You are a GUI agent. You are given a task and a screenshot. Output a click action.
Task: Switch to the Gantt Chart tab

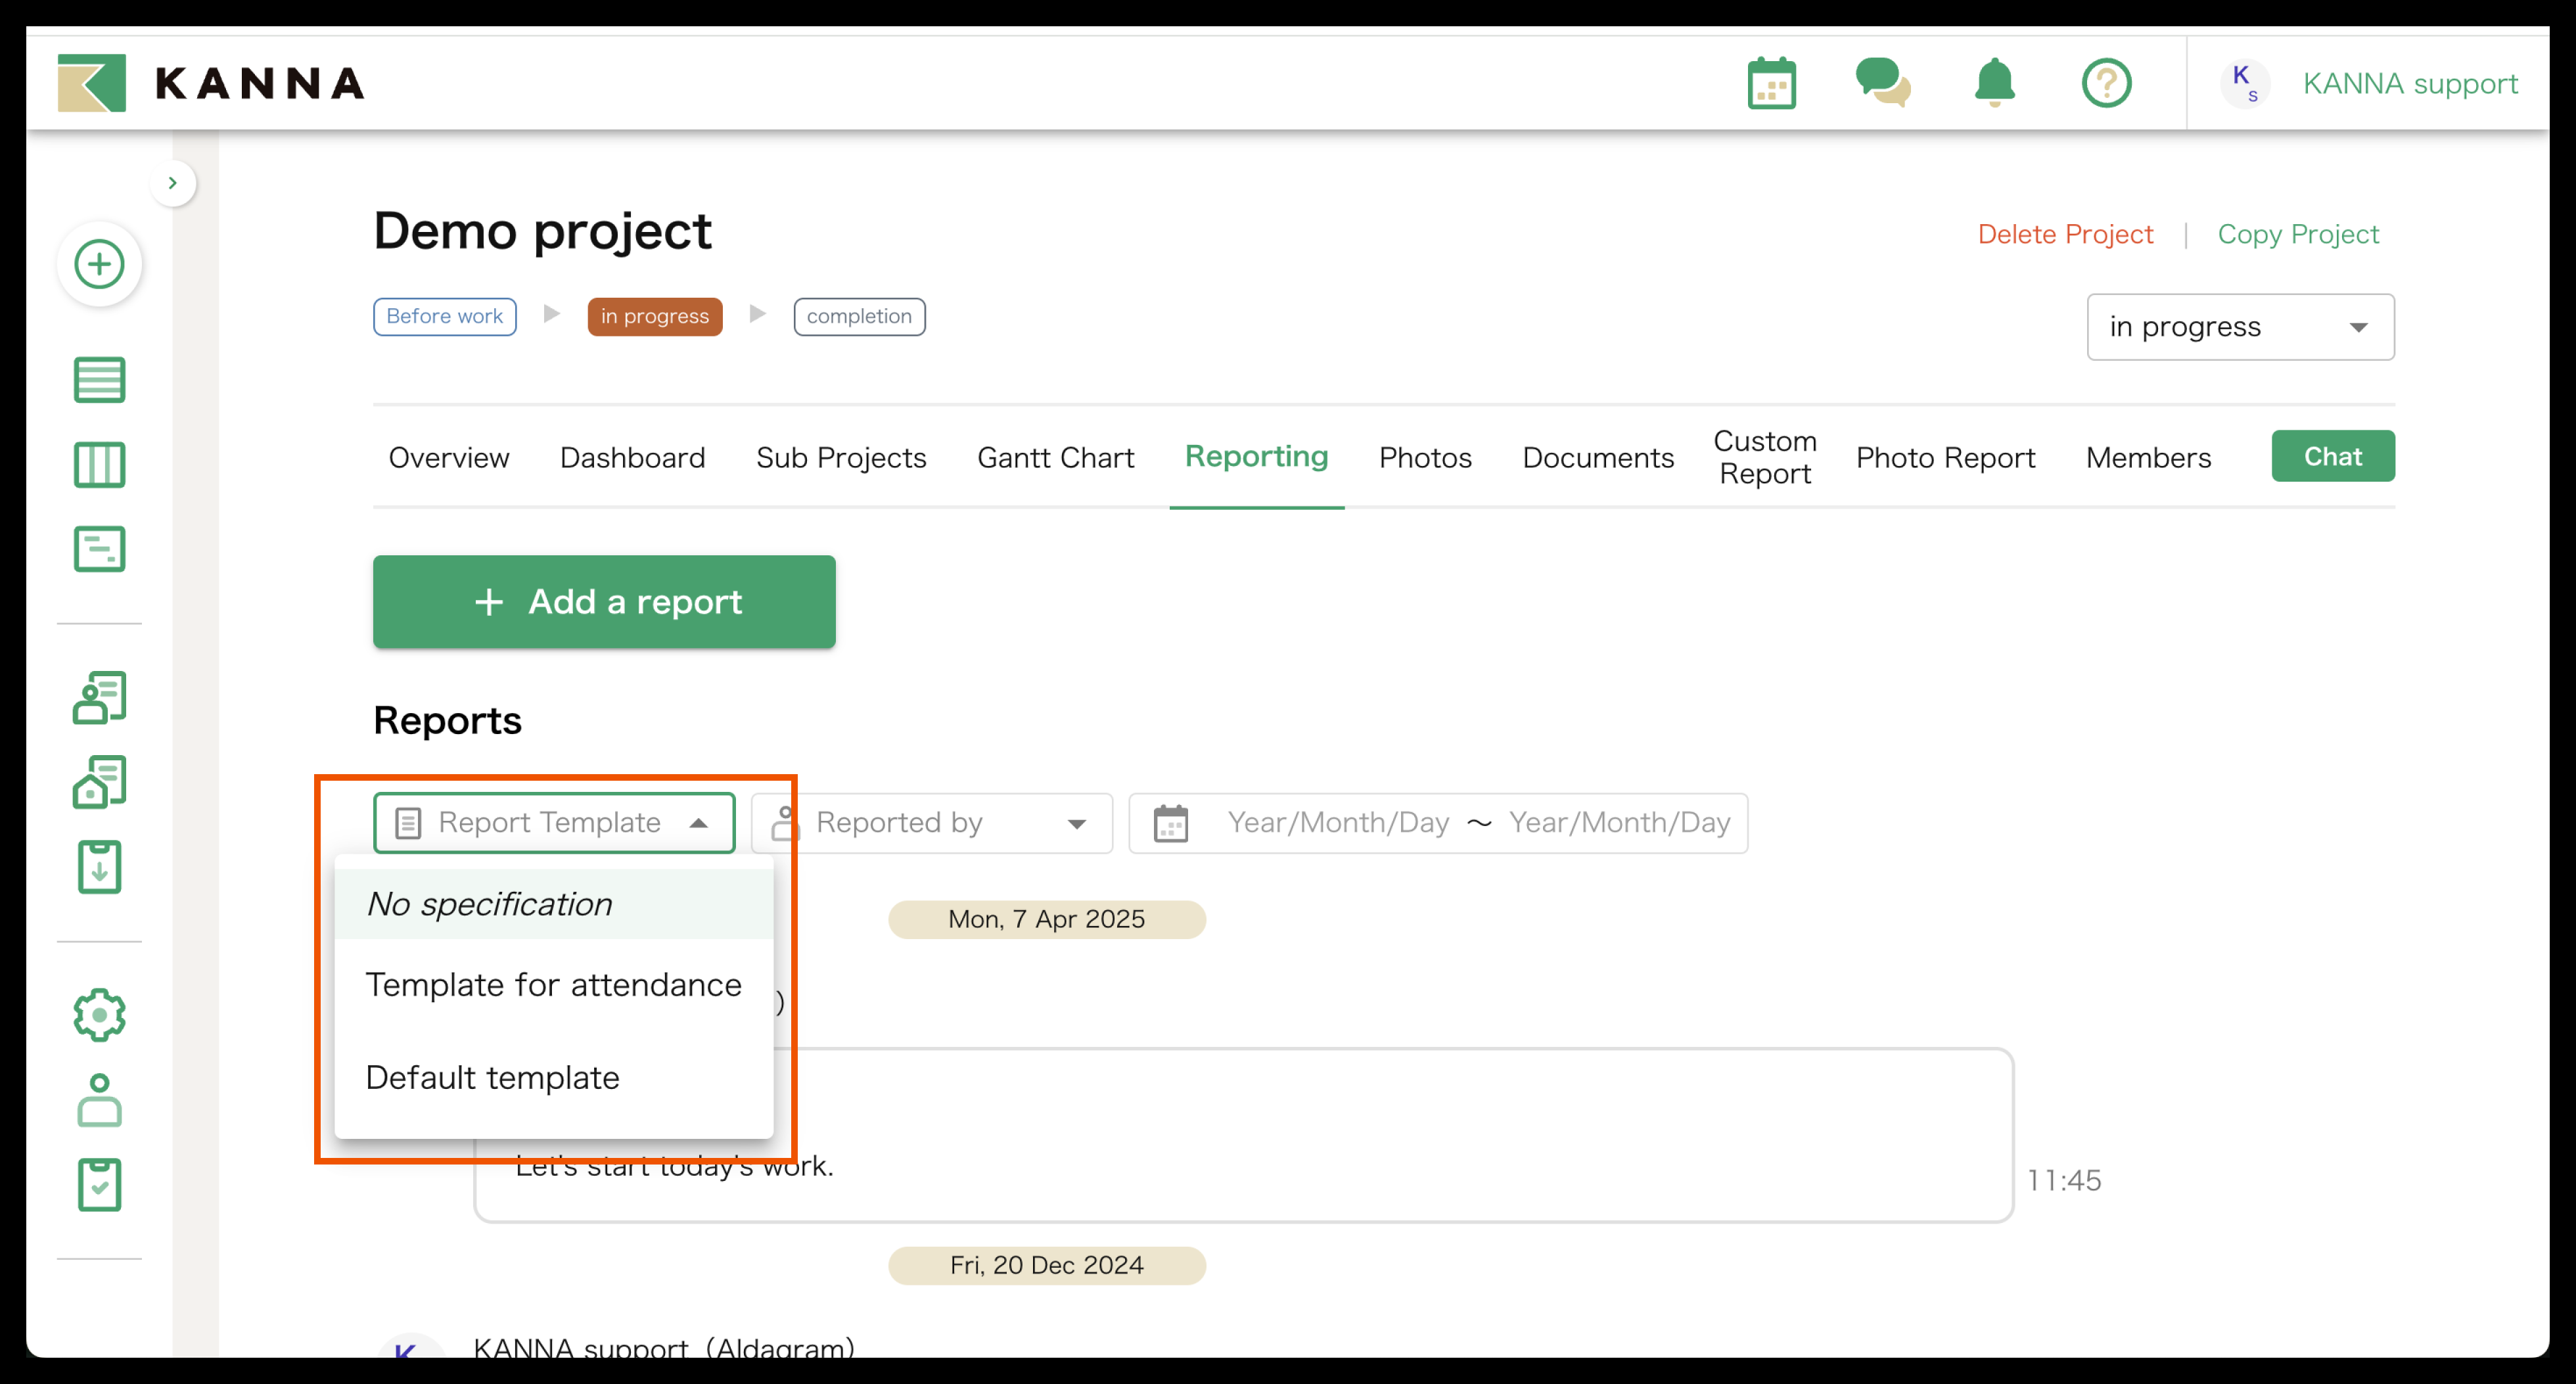click(x=1055, y=458)
